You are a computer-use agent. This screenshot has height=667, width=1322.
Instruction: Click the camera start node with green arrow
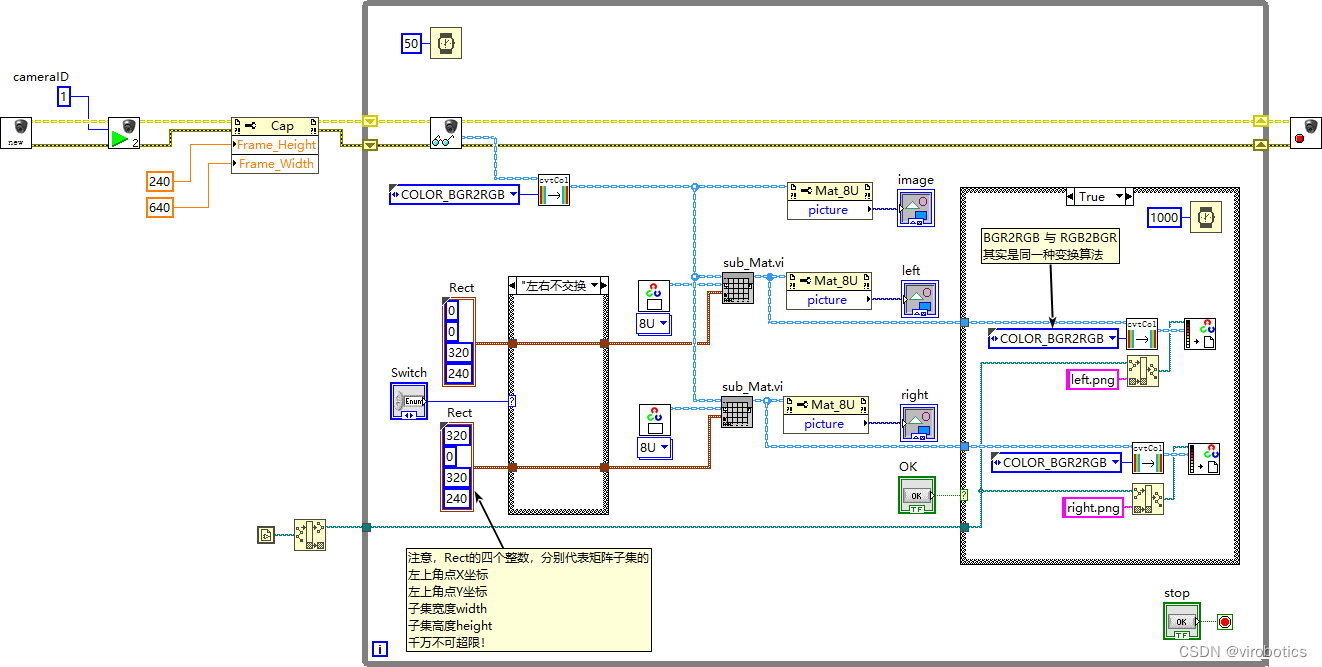pos(124,133)
